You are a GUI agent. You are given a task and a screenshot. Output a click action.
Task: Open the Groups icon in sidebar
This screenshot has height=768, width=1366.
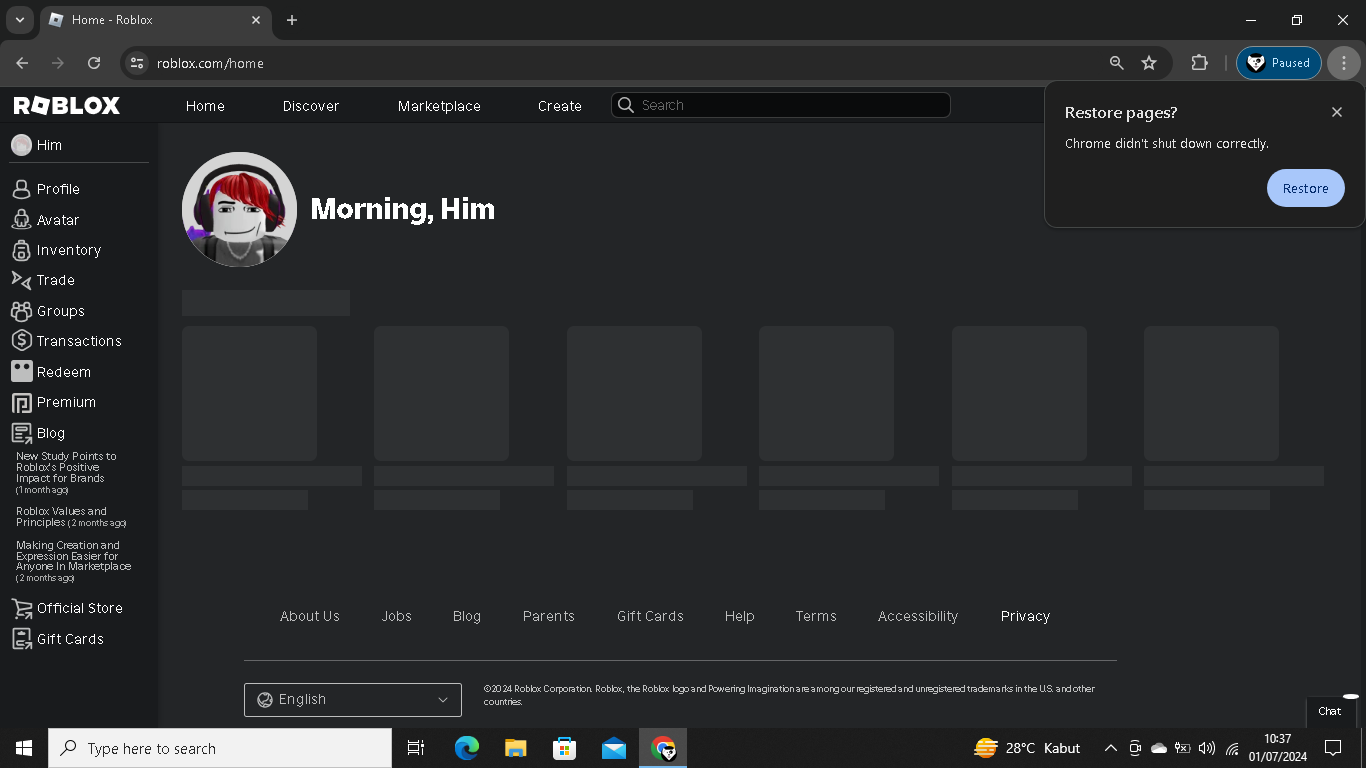click(21, 311)
